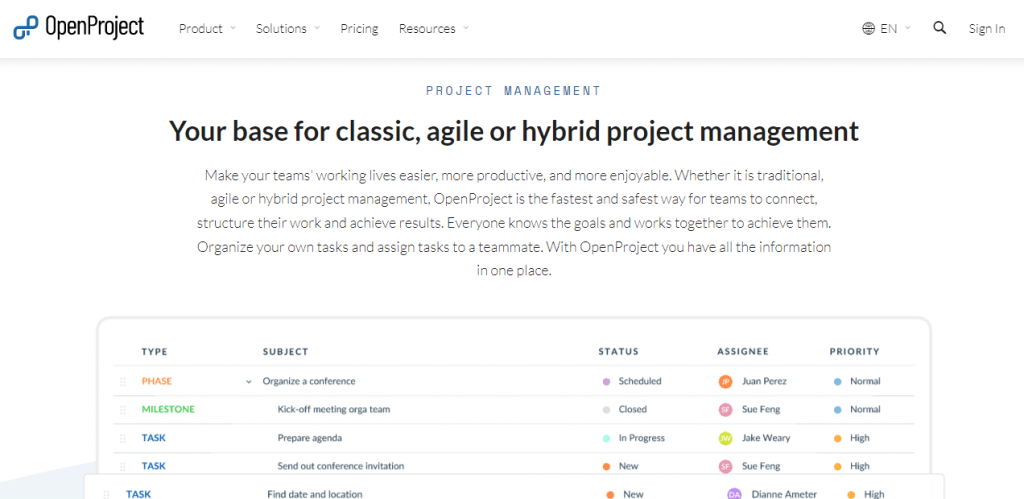Click the ASSIGNEE column header

pos(744,351)
